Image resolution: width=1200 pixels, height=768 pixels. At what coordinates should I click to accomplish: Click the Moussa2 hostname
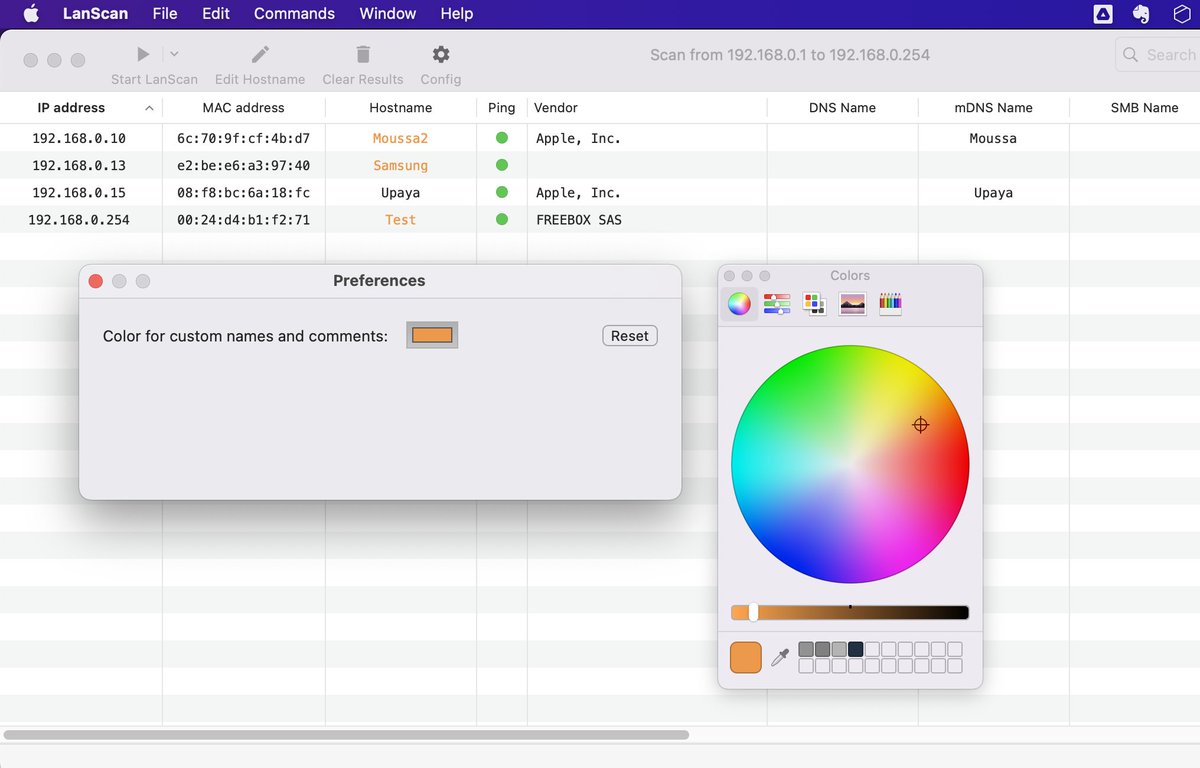401,138
